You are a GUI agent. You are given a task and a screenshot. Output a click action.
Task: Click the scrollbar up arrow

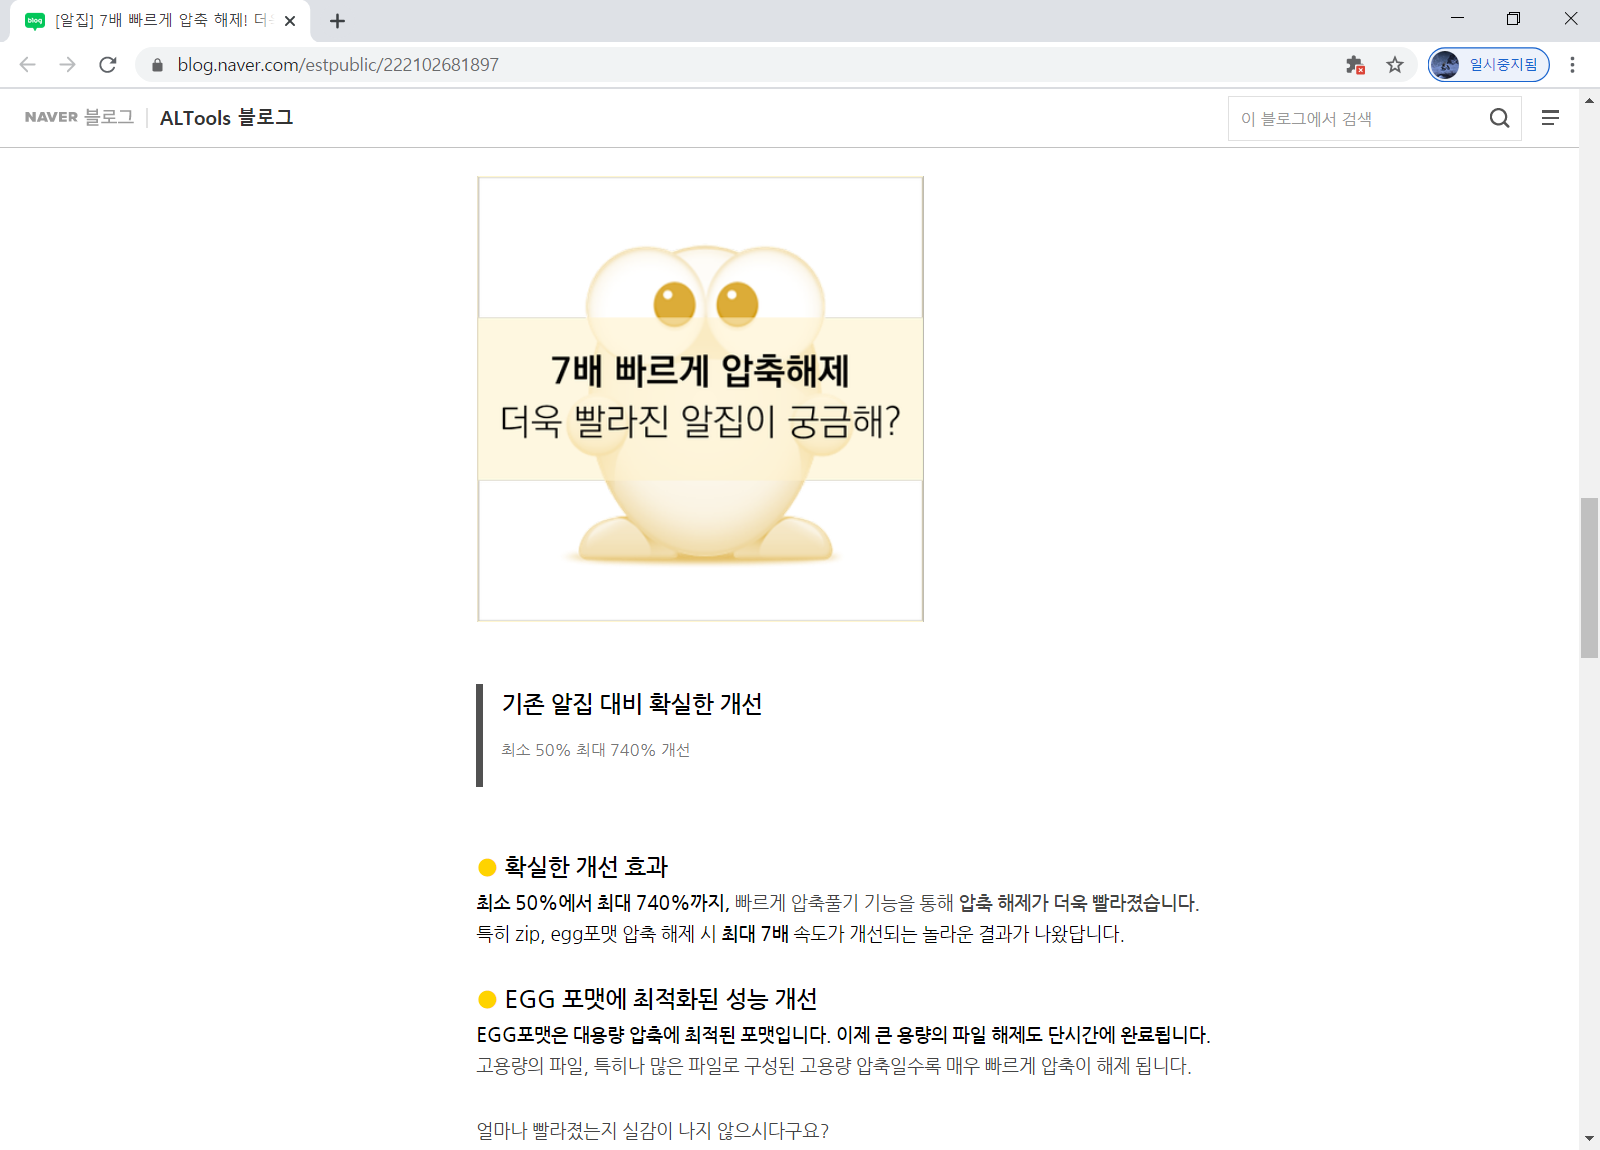point(1589,100)
